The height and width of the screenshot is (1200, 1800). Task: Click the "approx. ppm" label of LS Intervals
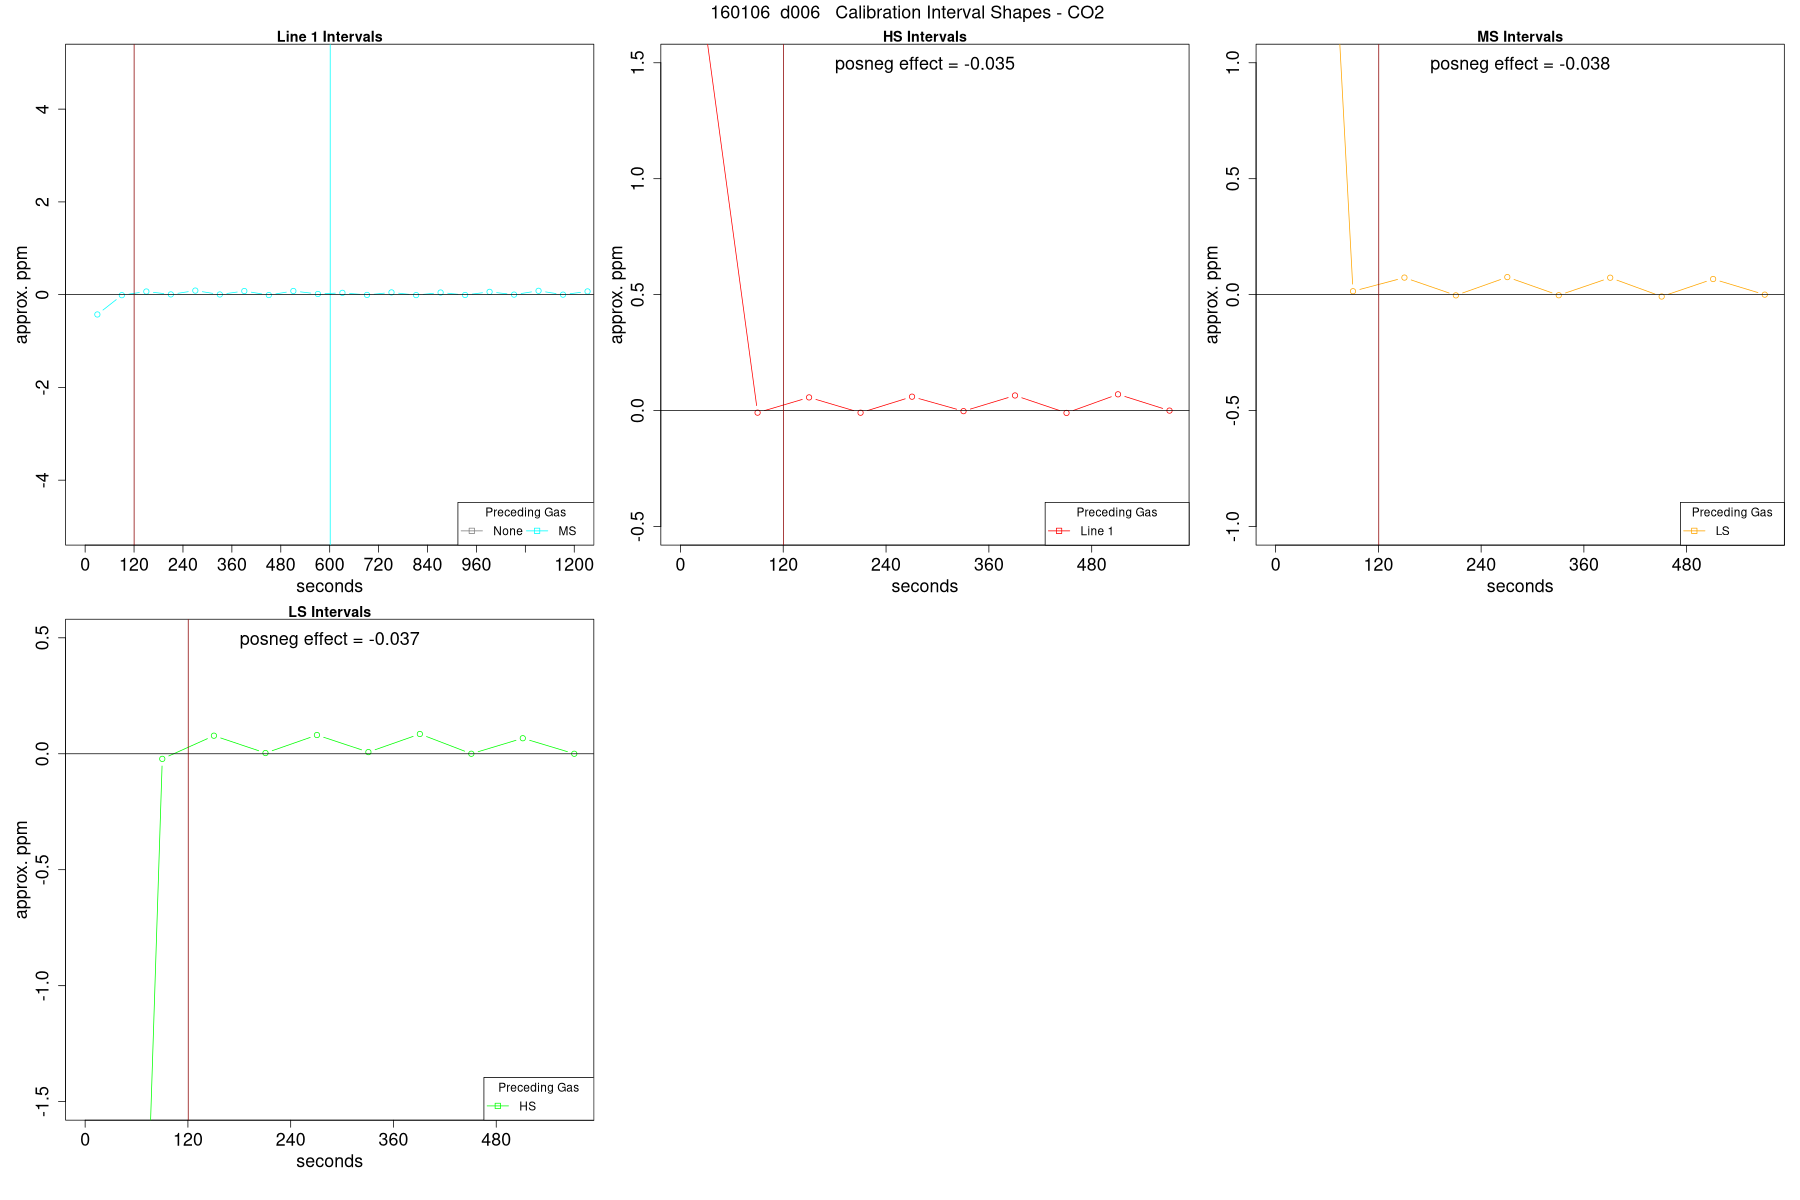[22, 870]
